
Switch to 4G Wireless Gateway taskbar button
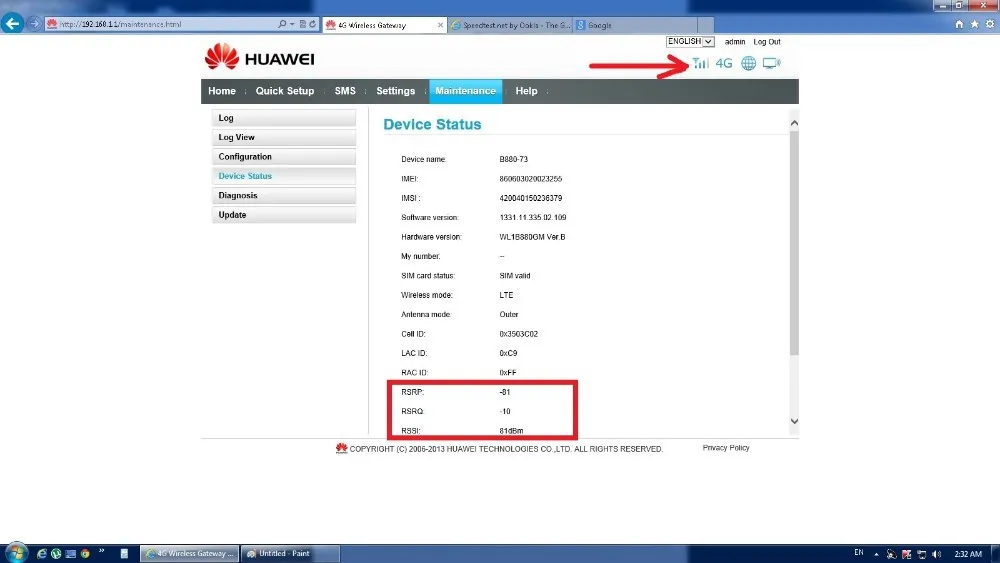coord(189,553)
